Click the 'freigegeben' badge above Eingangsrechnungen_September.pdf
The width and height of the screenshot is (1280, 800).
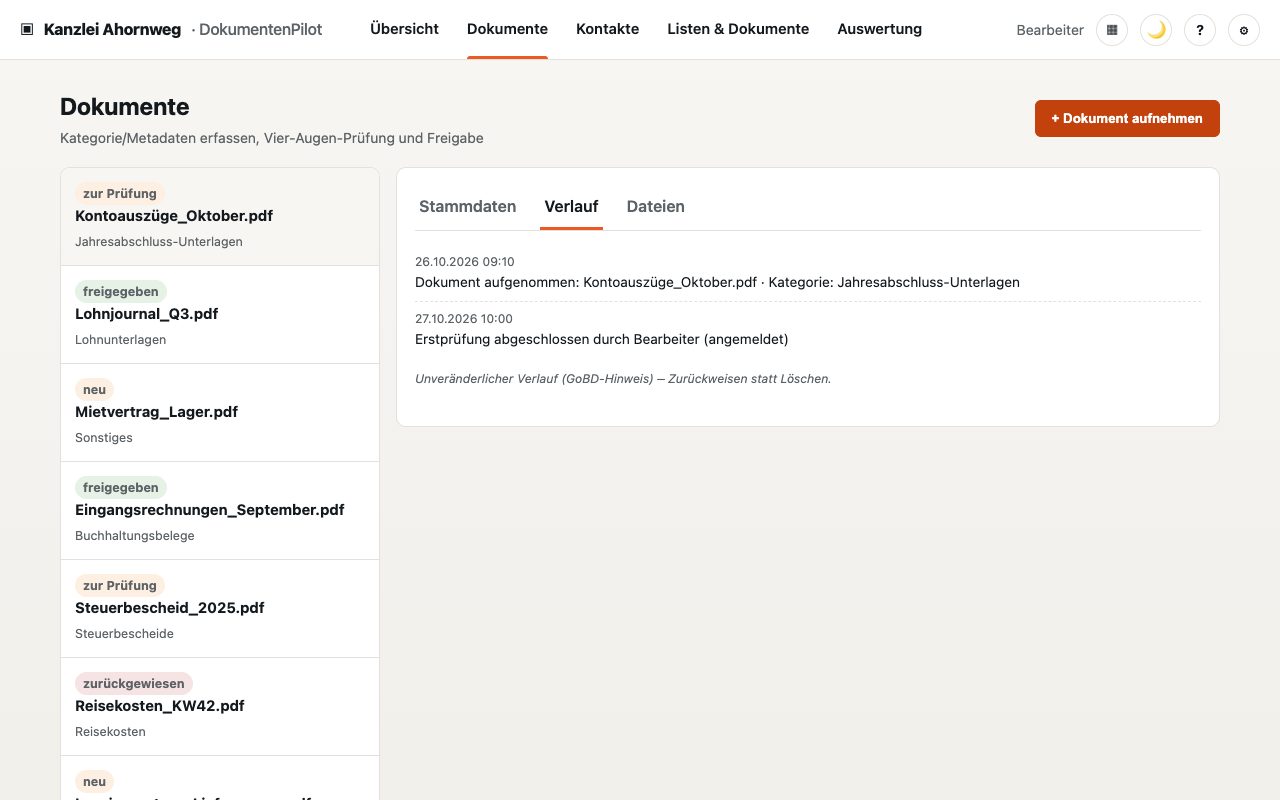[x=121, y=488]
